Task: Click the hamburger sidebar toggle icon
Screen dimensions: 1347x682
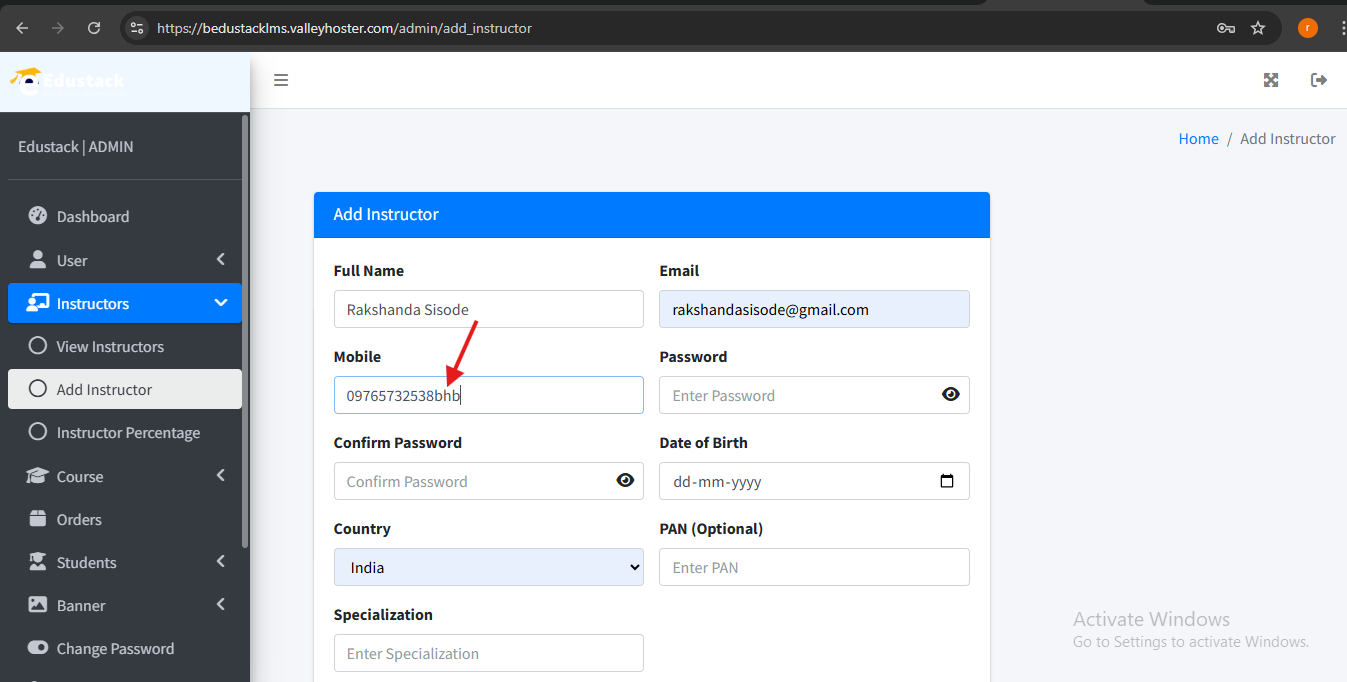Action: coord(281,80)
